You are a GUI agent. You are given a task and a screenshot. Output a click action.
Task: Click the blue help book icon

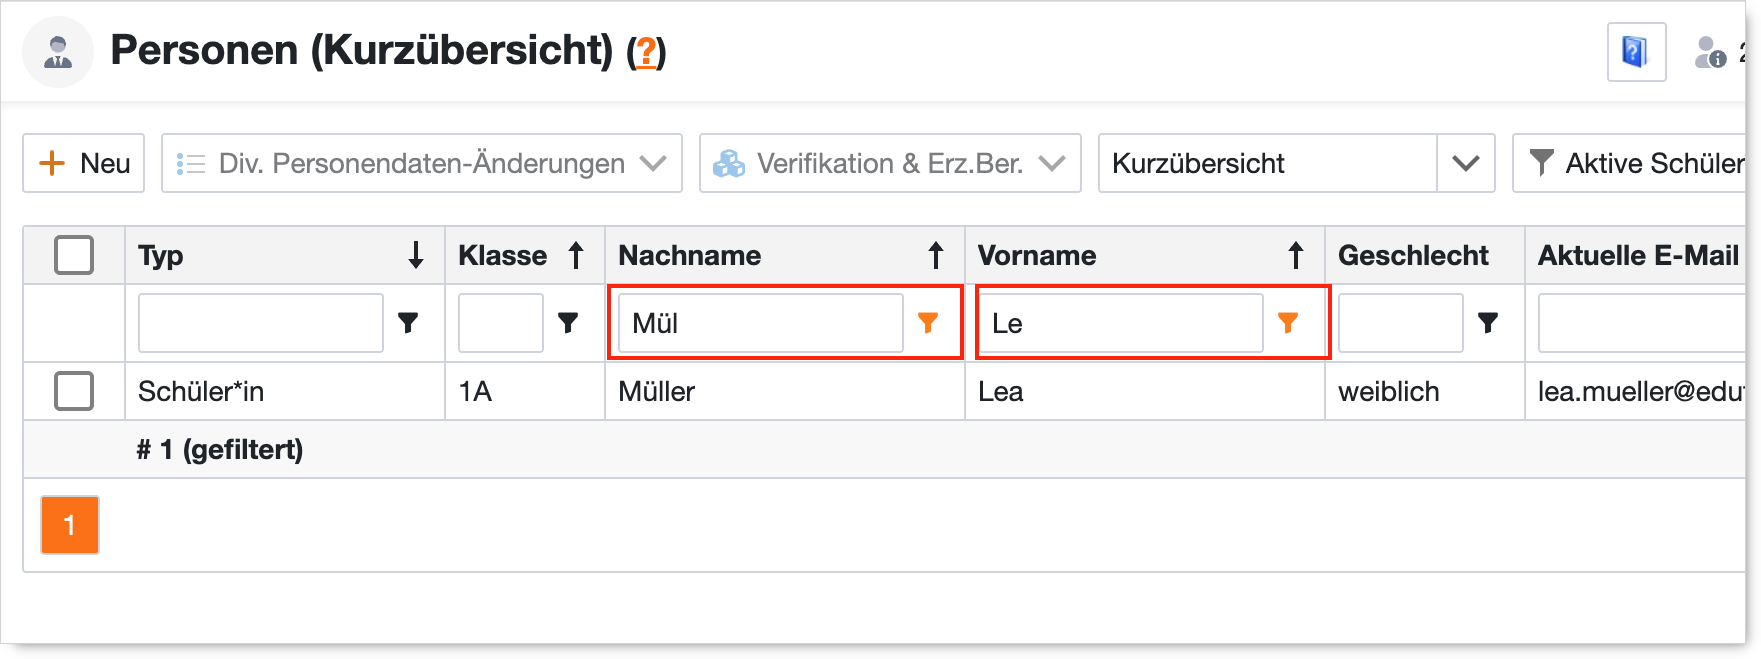(x=1636, y=51)
